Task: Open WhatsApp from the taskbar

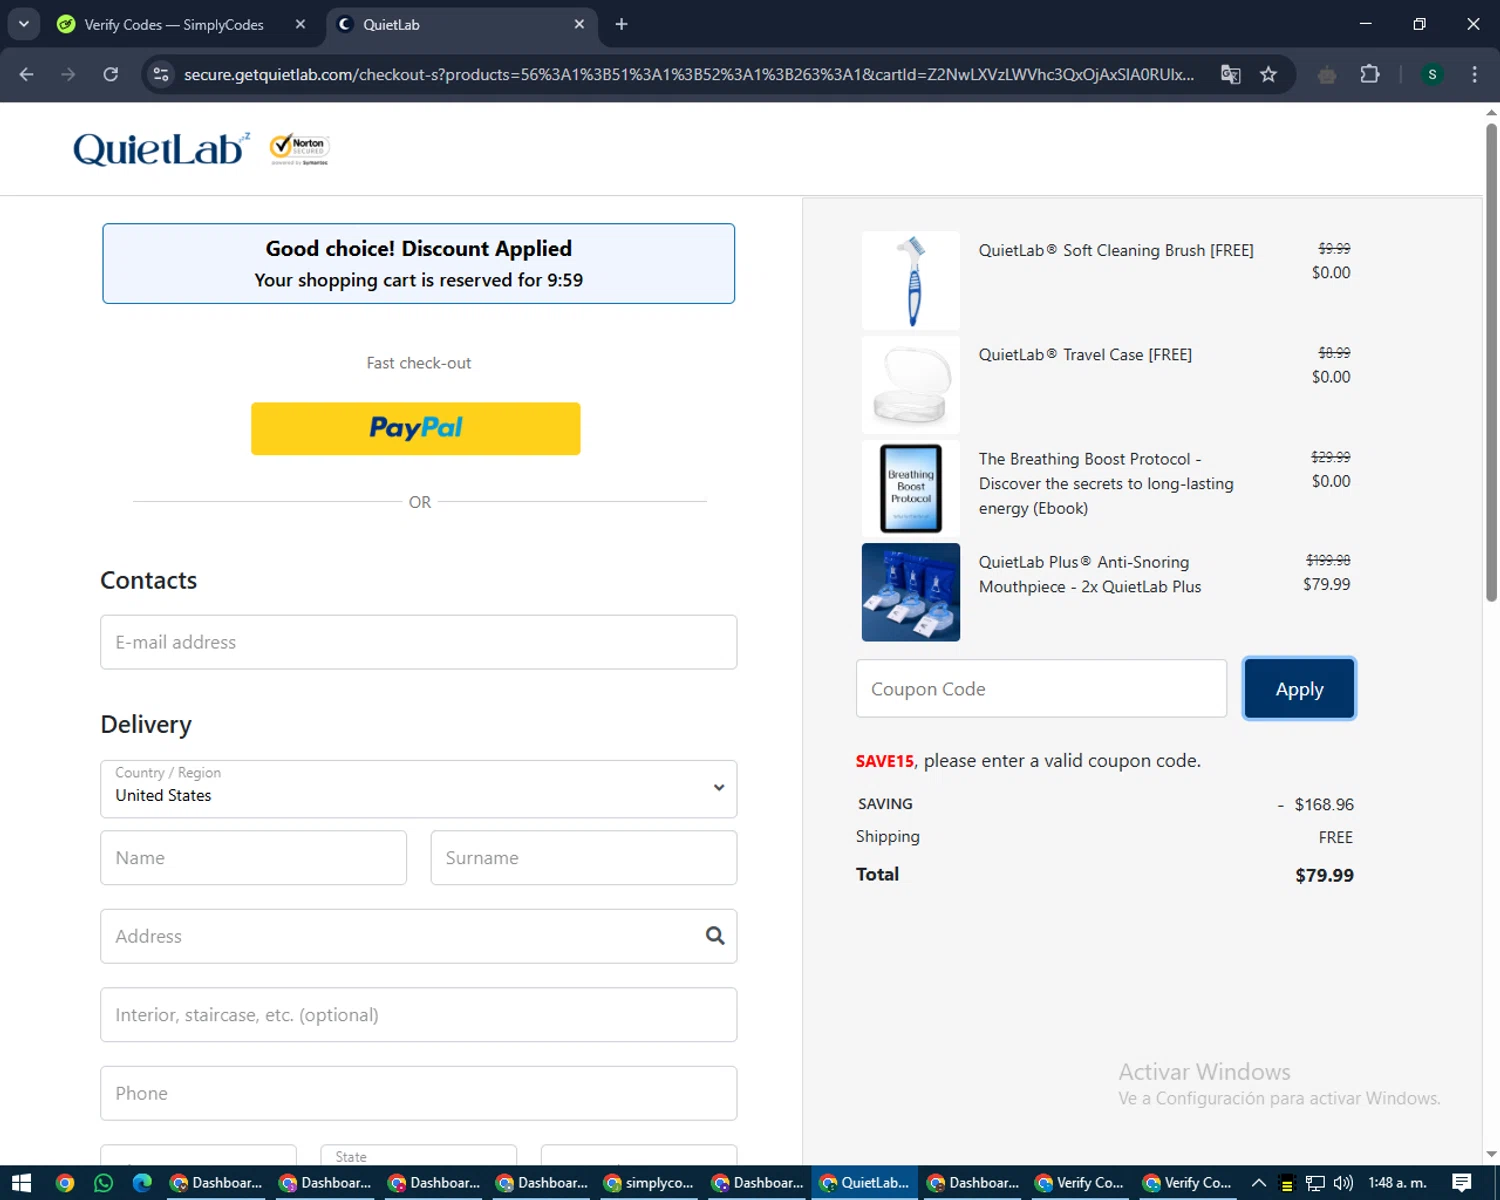Action: 103,1183
